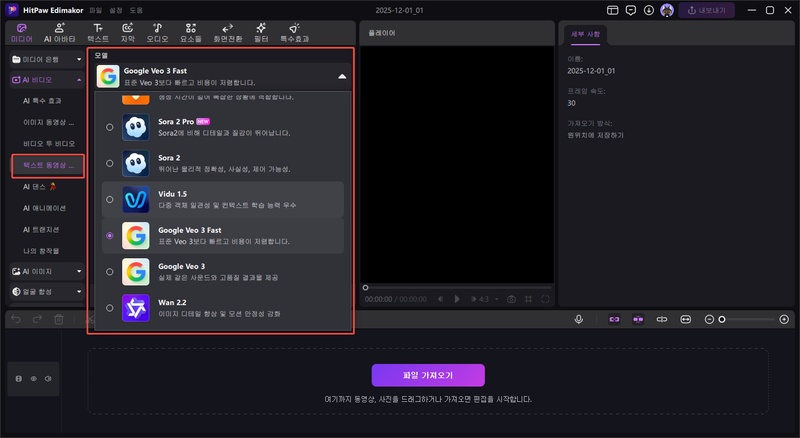This screenshot has height=438, width=800.
Task: Click the timeline zoom slider handle
Action: (722, 320)
